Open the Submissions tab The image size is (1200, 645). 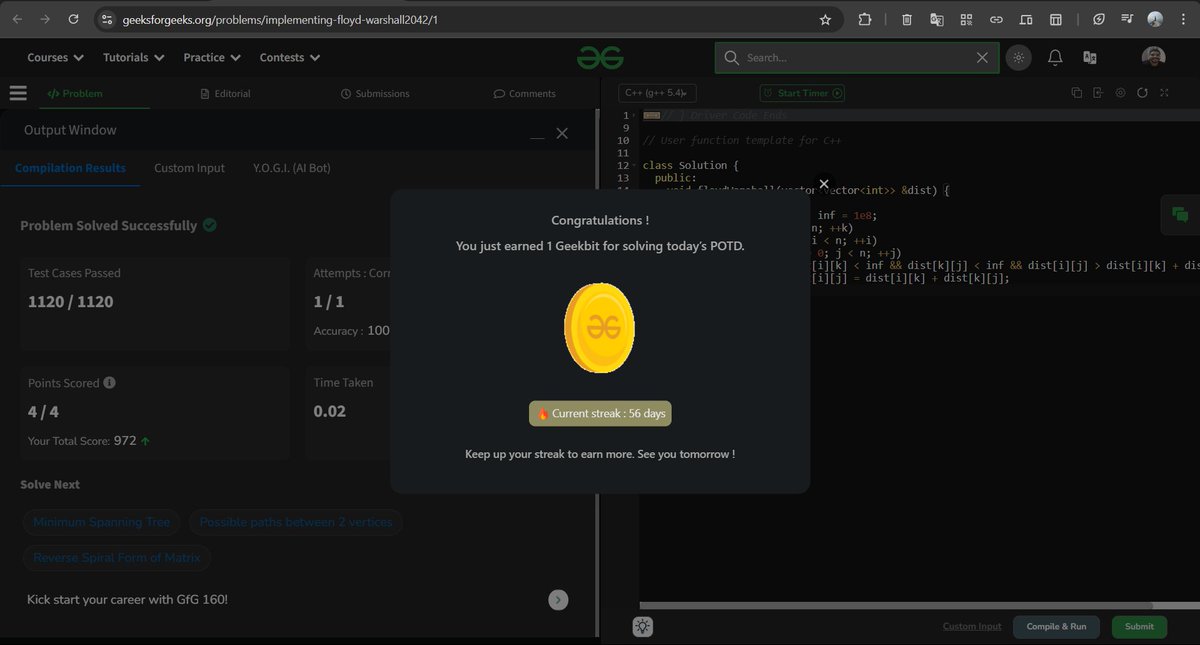pos(375,94)
